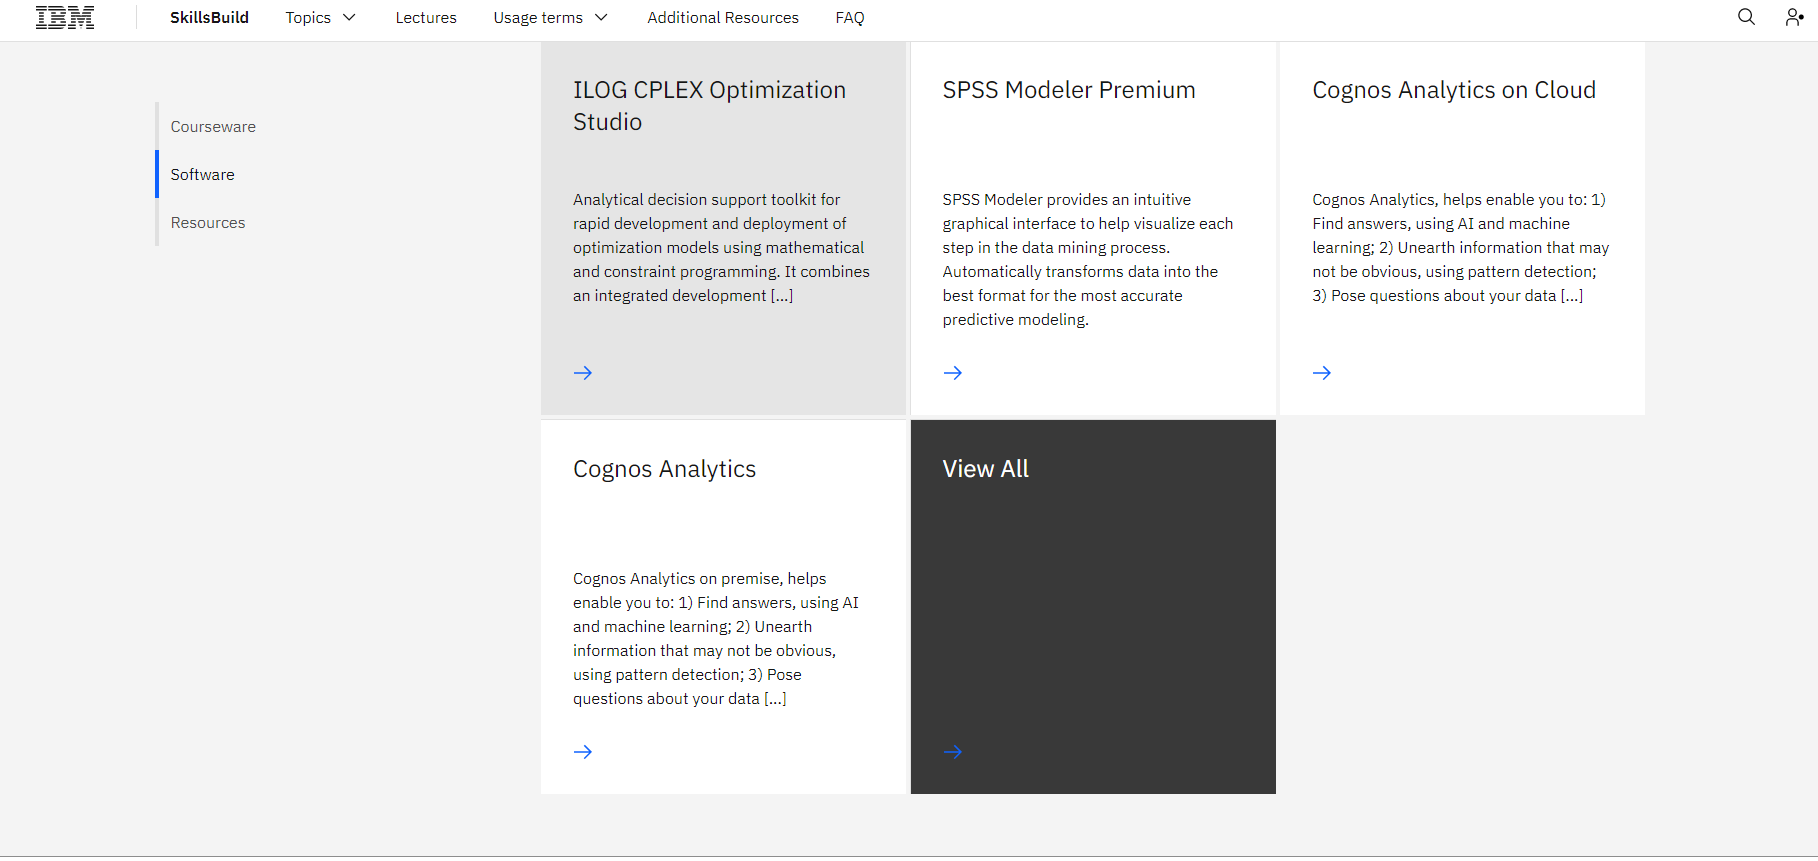Open the search icon in the header
Screen dimensions: 1818x861
(1746, 17)
